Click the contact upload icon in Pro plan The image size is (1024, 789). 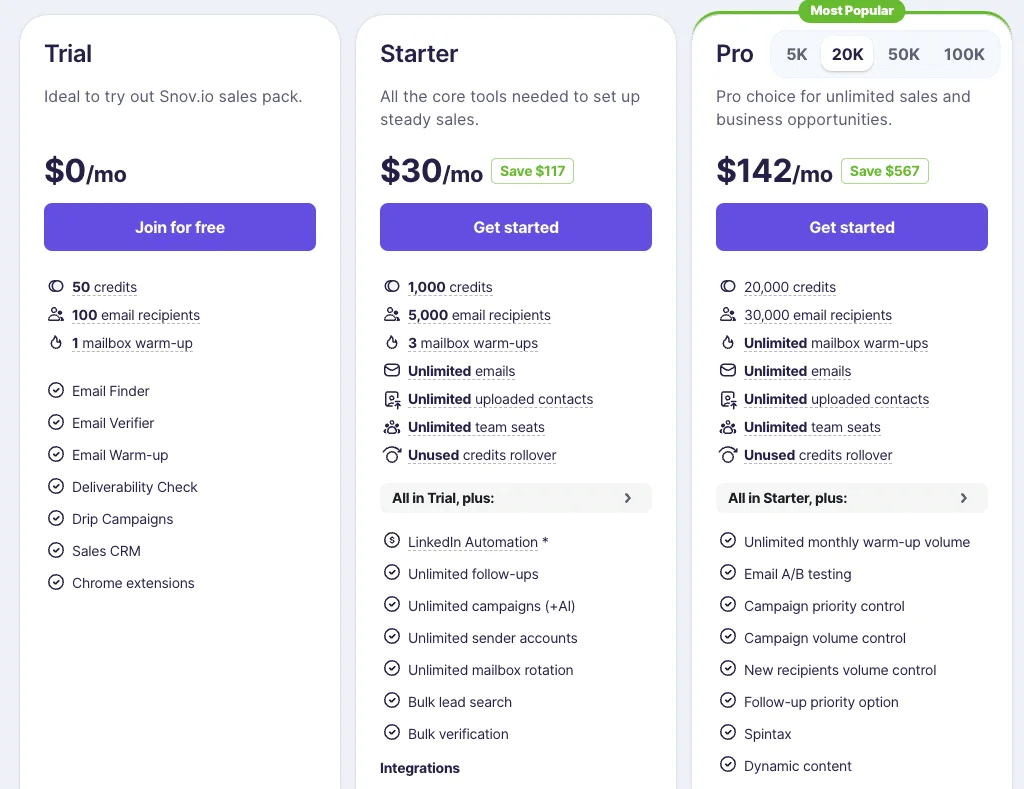(728, 398)
